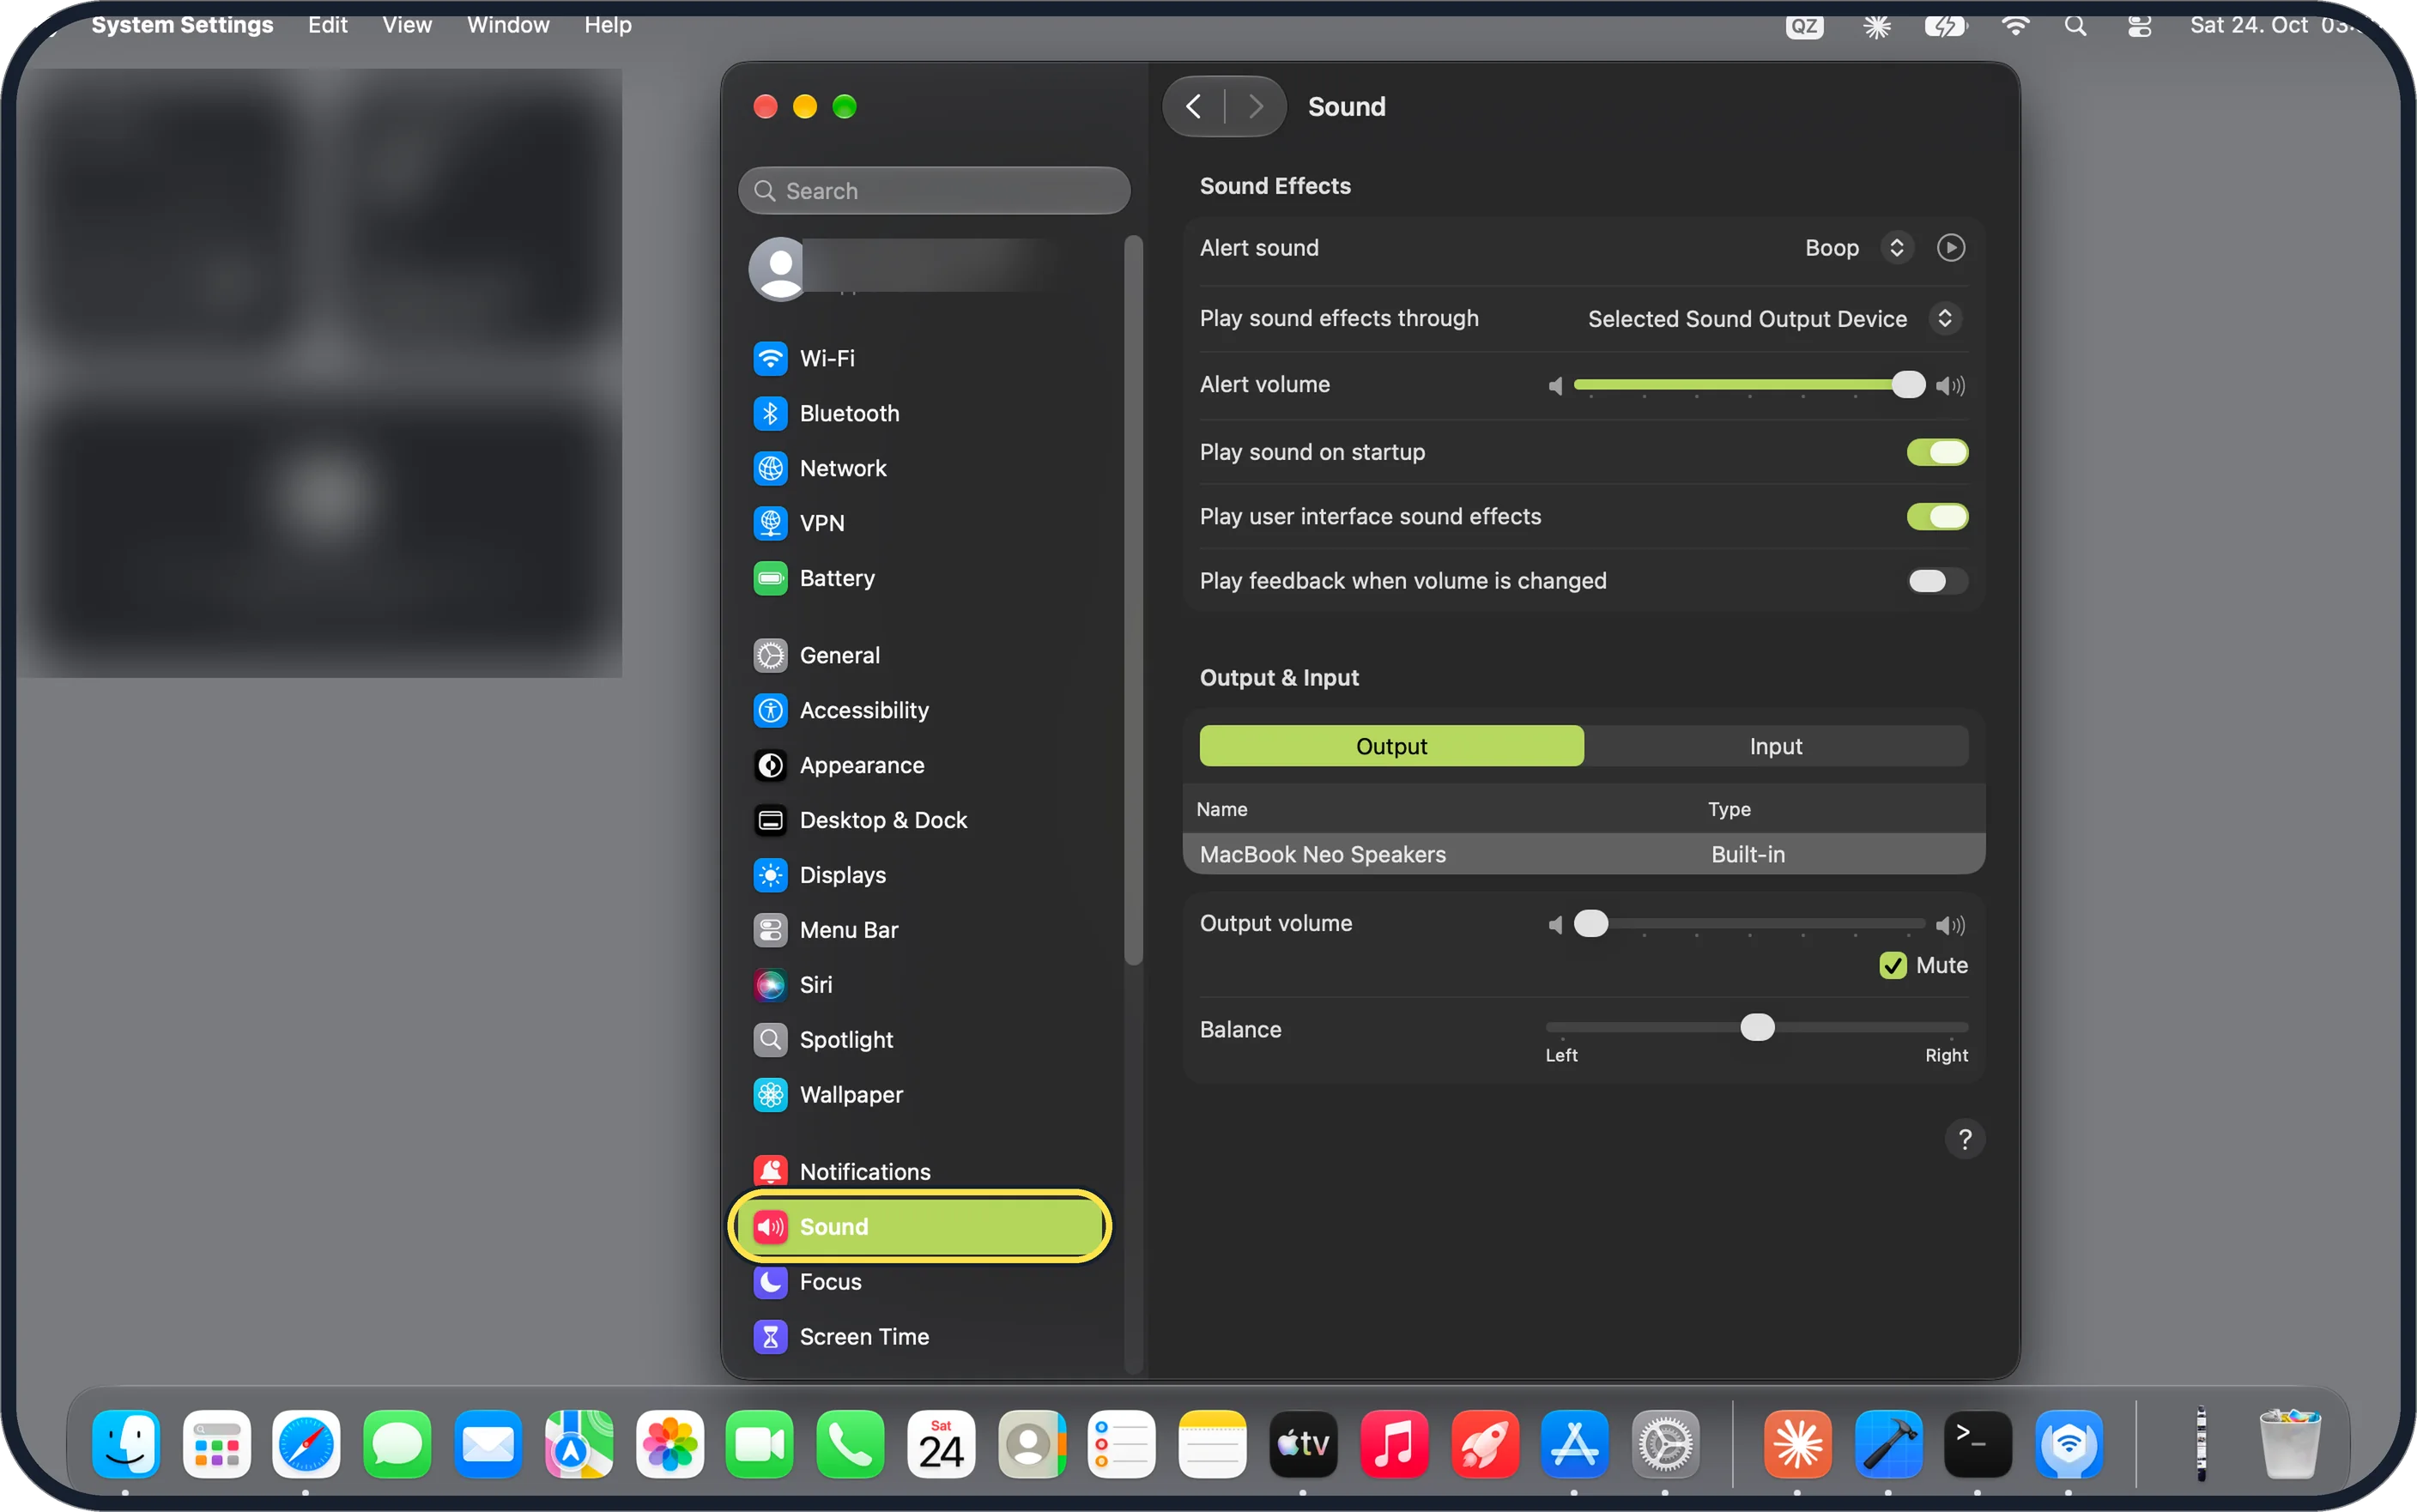The width and height of the screenshot is (2417, 1512).
Task: Open Safari from the Dock
Action: click(x=306, y=1444)
